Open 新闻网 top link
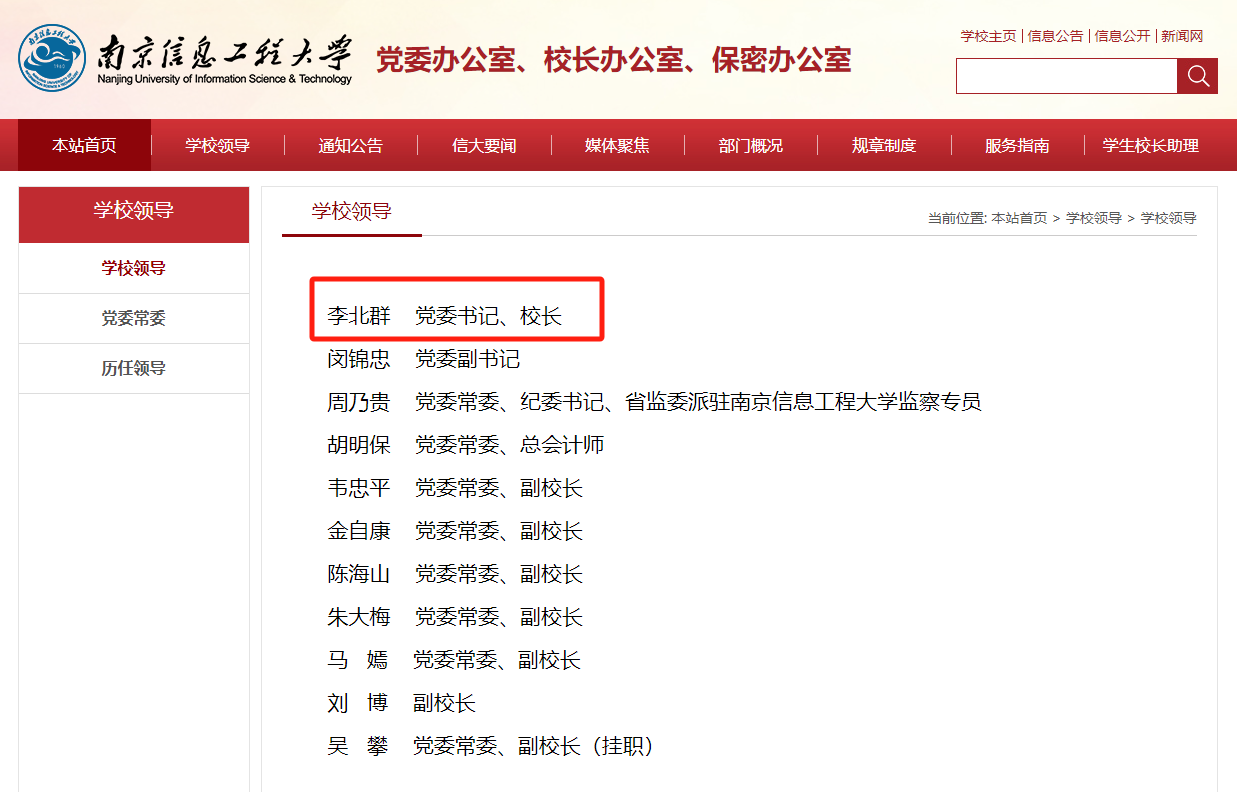1237x792 pixels. point(1182,36)
